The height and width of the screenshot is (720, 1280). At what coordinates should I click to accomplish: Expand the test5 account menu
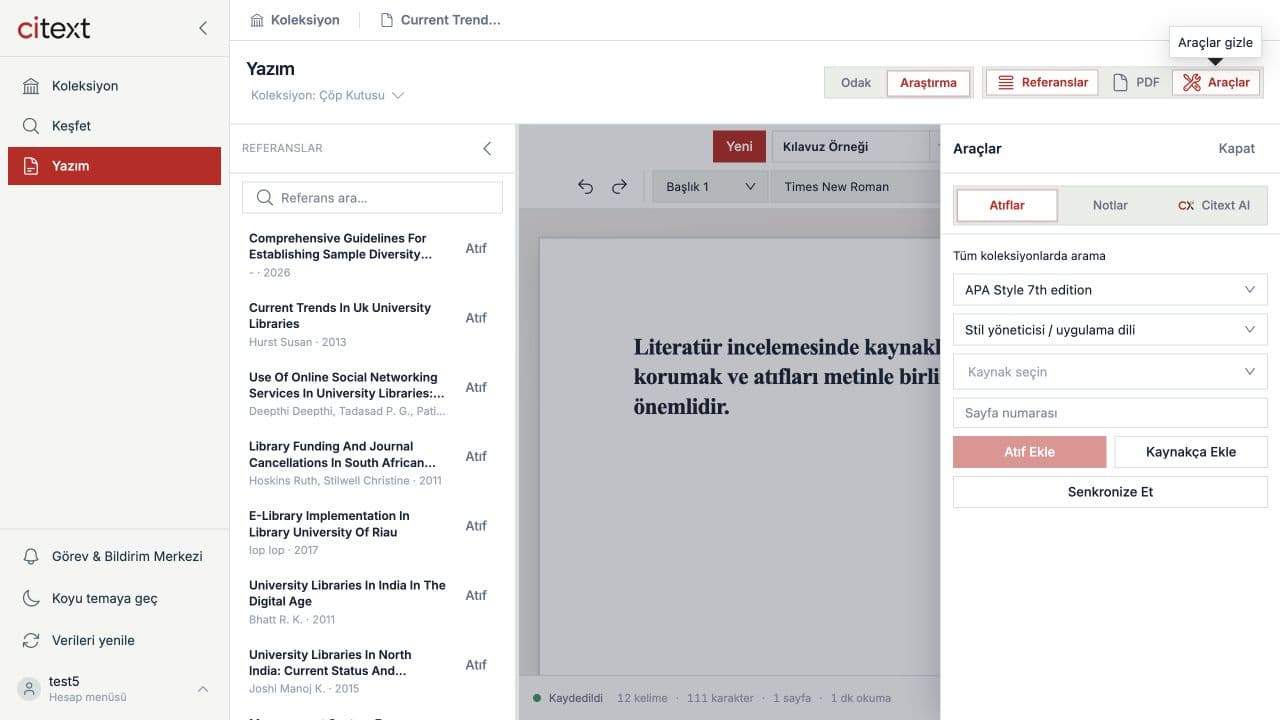[114, 689]
